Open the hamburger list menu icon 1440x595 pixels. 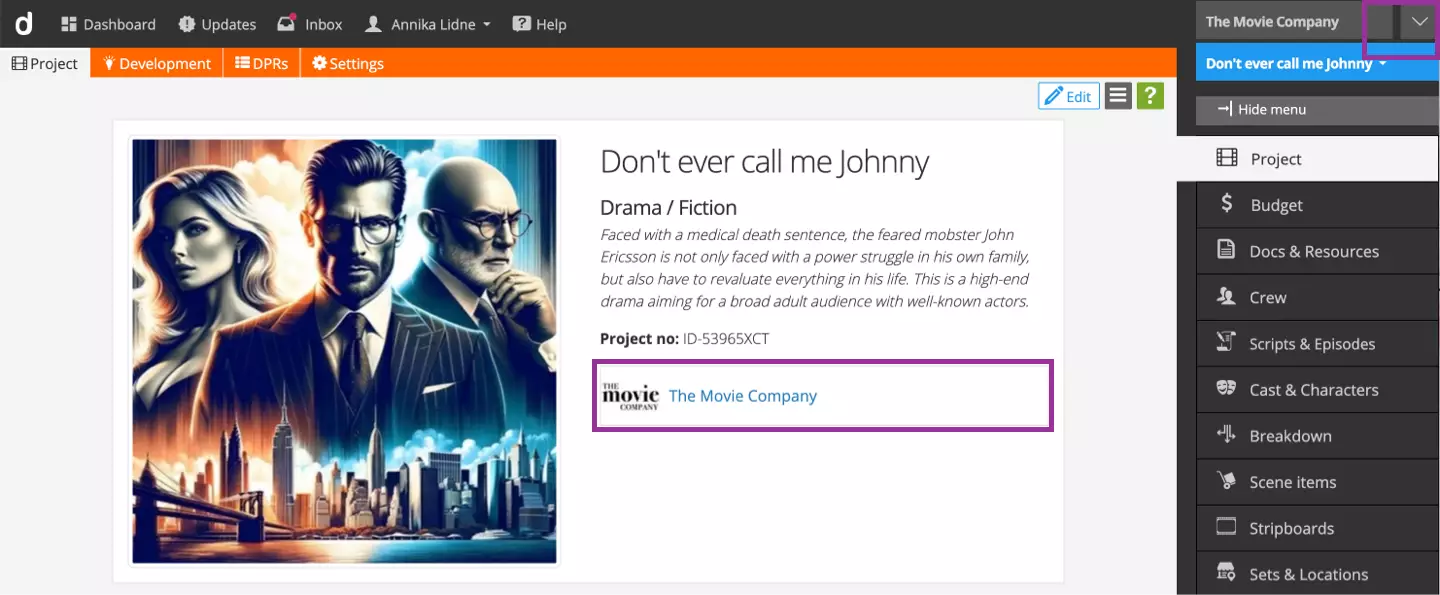1118,96
